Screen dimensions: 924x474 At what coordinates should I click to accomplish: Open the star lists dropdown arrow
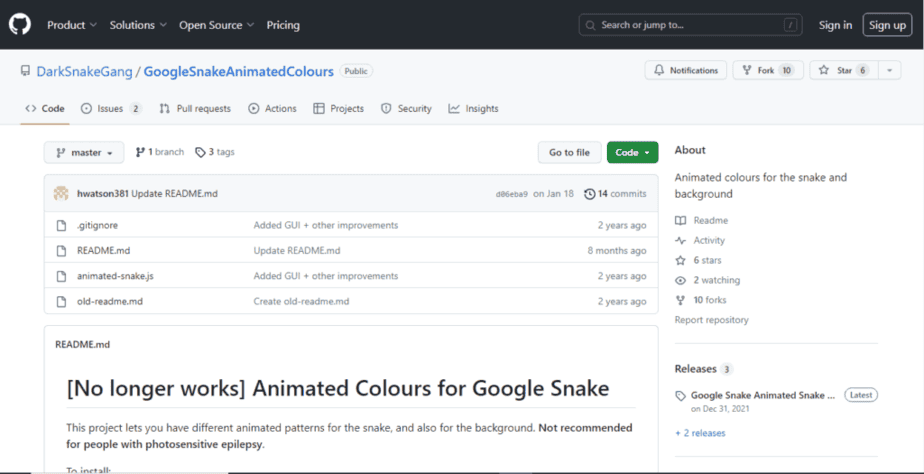point(890,70)
